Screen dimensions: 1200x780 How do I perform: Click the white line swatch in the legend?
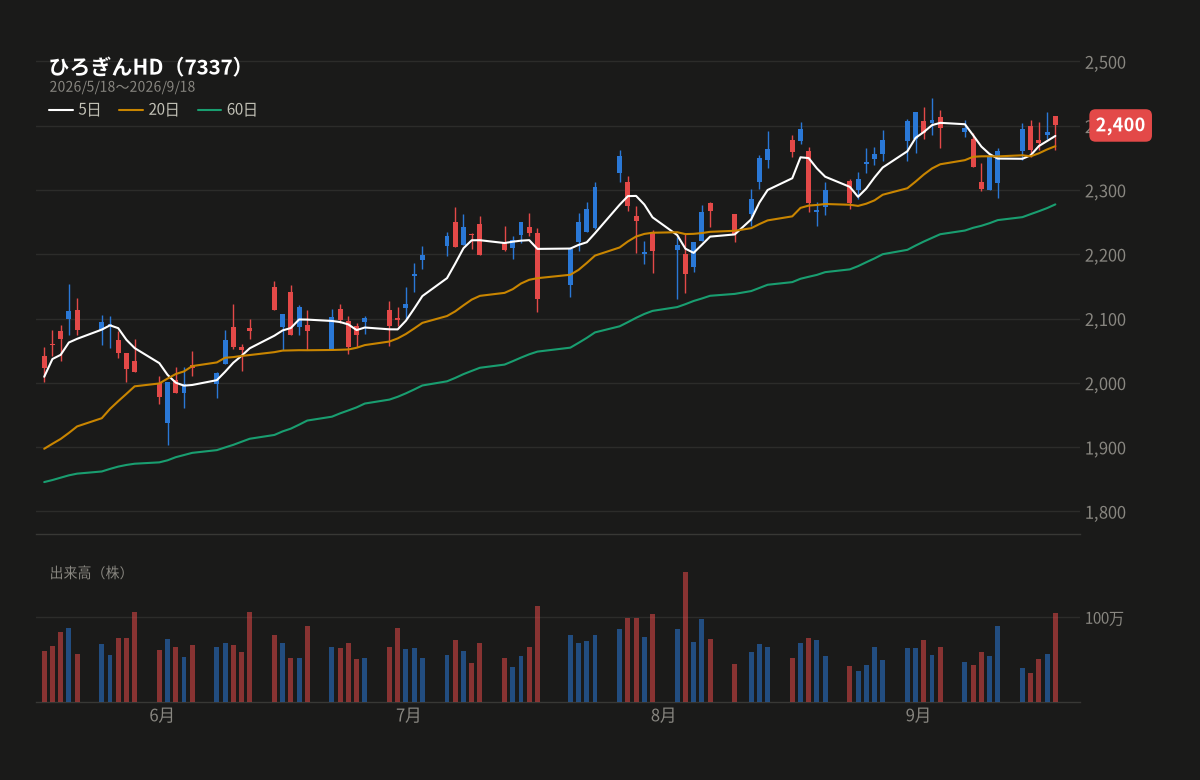[61, 110]
